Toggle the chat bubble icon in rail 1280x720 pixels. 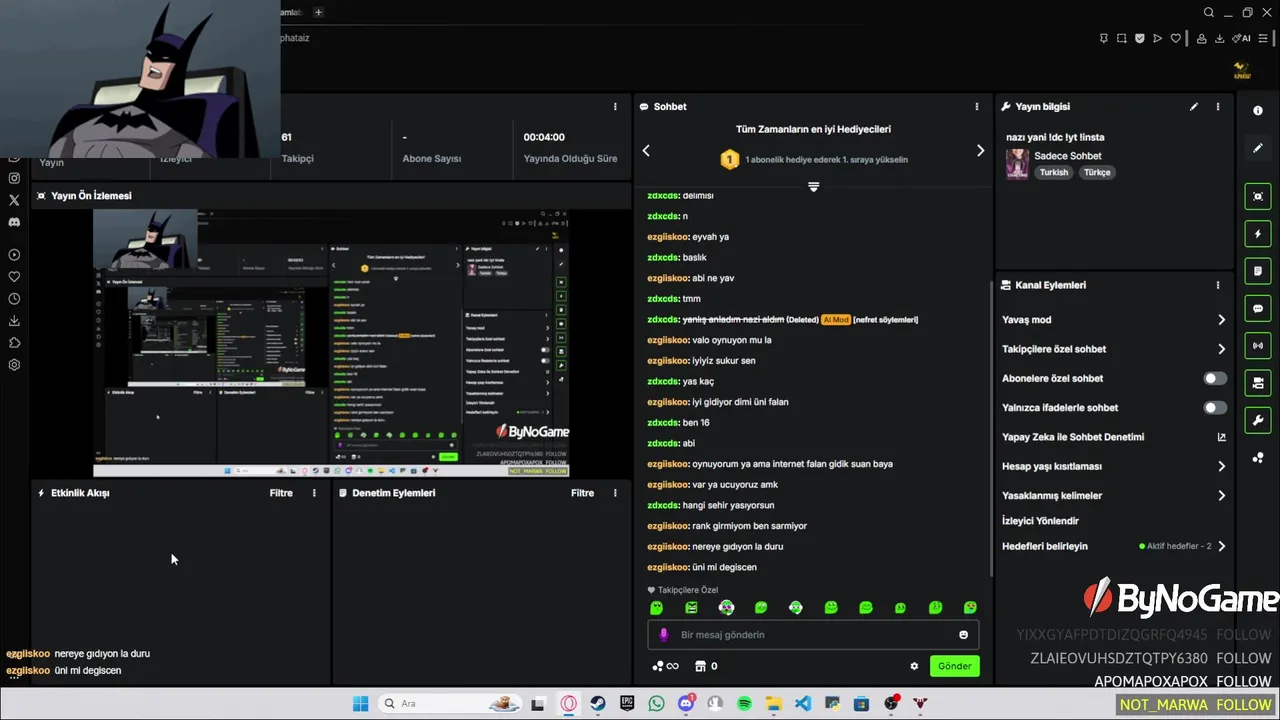[1258, 309]
